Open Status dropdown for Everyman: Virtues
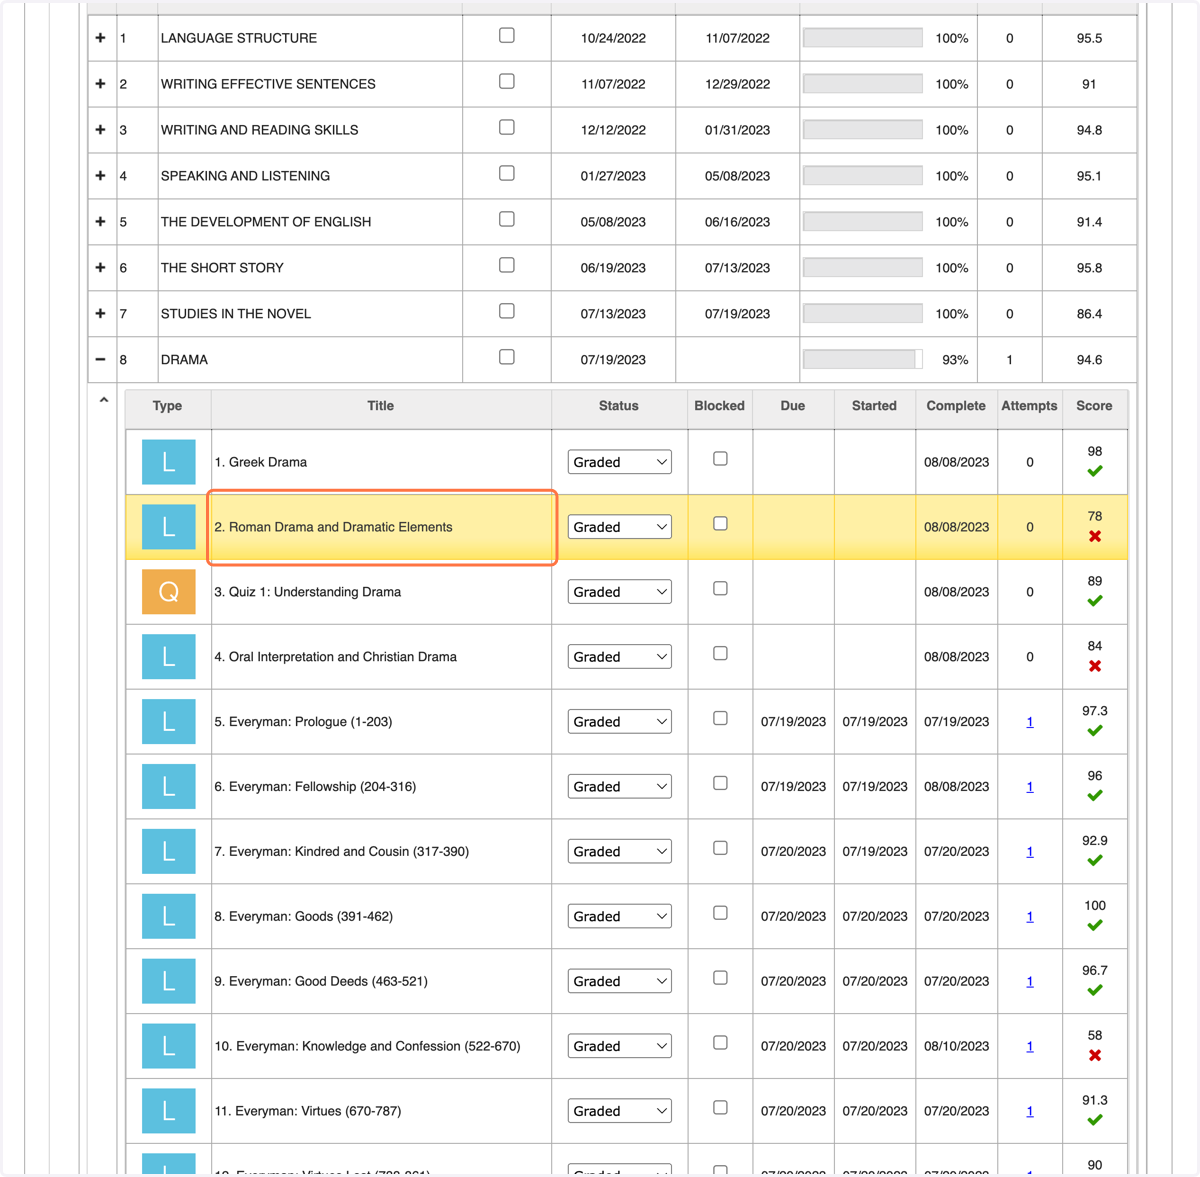1200x1177 pixels. [620, 1111]
